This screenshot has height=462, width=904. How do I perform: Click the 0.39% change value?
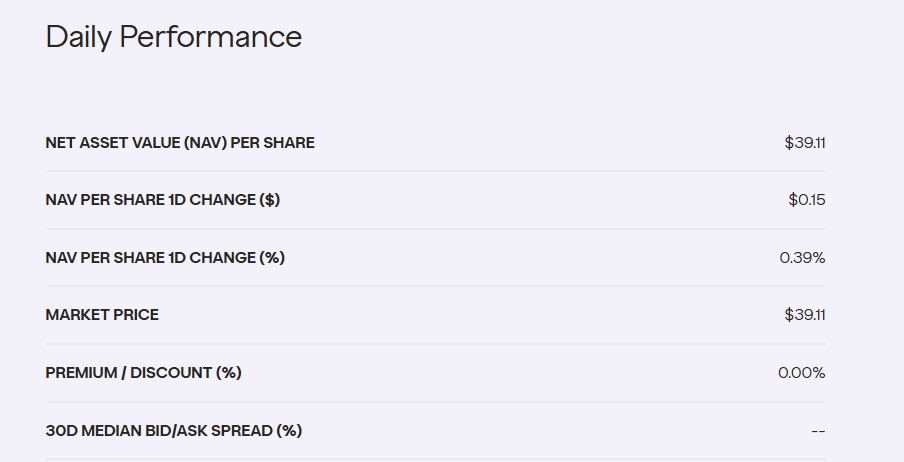click(802, 258)
